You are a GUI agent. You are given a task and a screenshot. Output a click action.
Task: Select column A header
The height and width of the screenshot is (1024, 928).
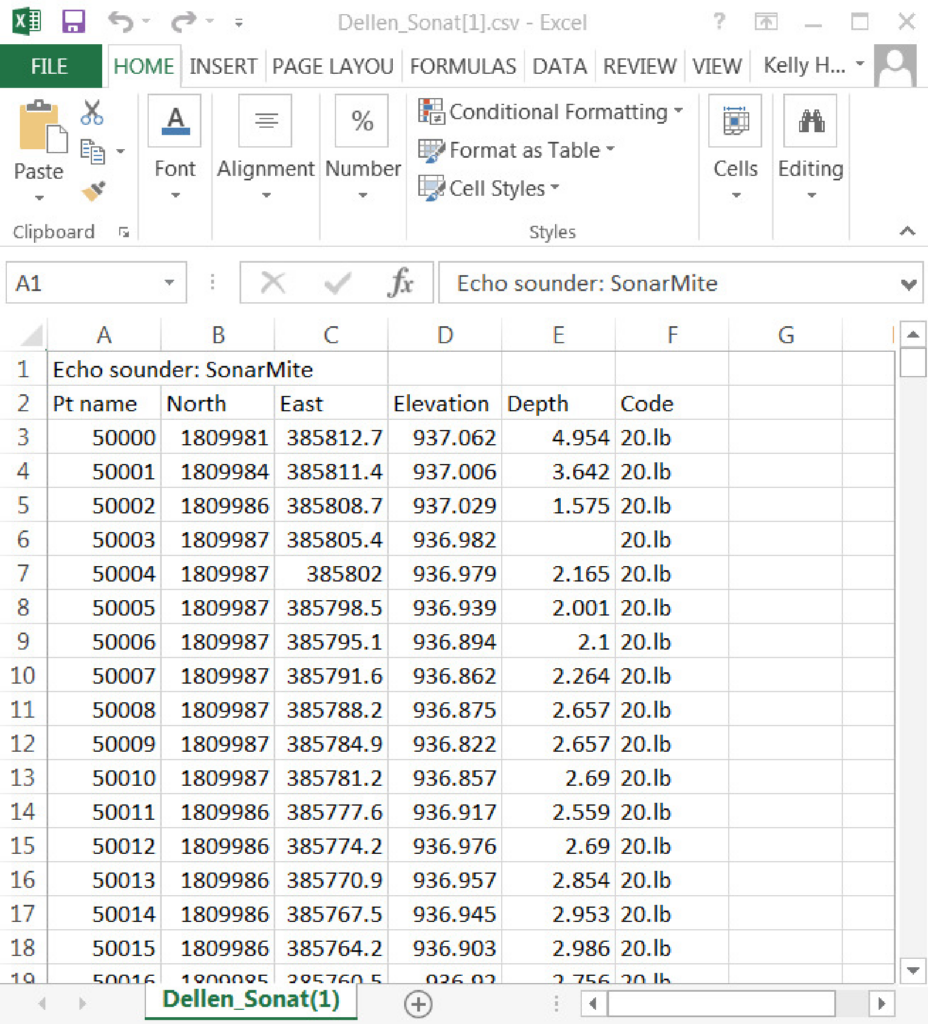[104, 335]
